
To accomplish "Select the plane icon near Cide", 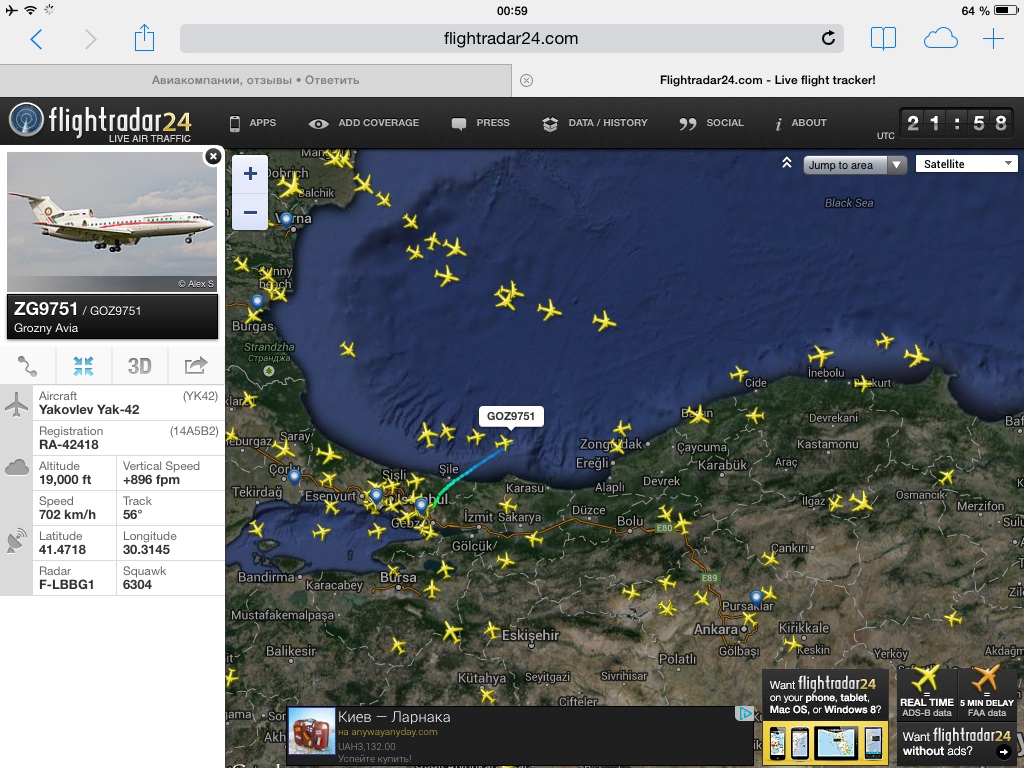I will point(739,374).
